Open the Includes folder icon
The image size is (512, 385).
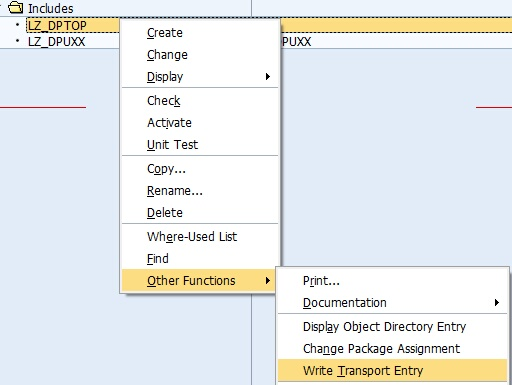tap(16, 7)
